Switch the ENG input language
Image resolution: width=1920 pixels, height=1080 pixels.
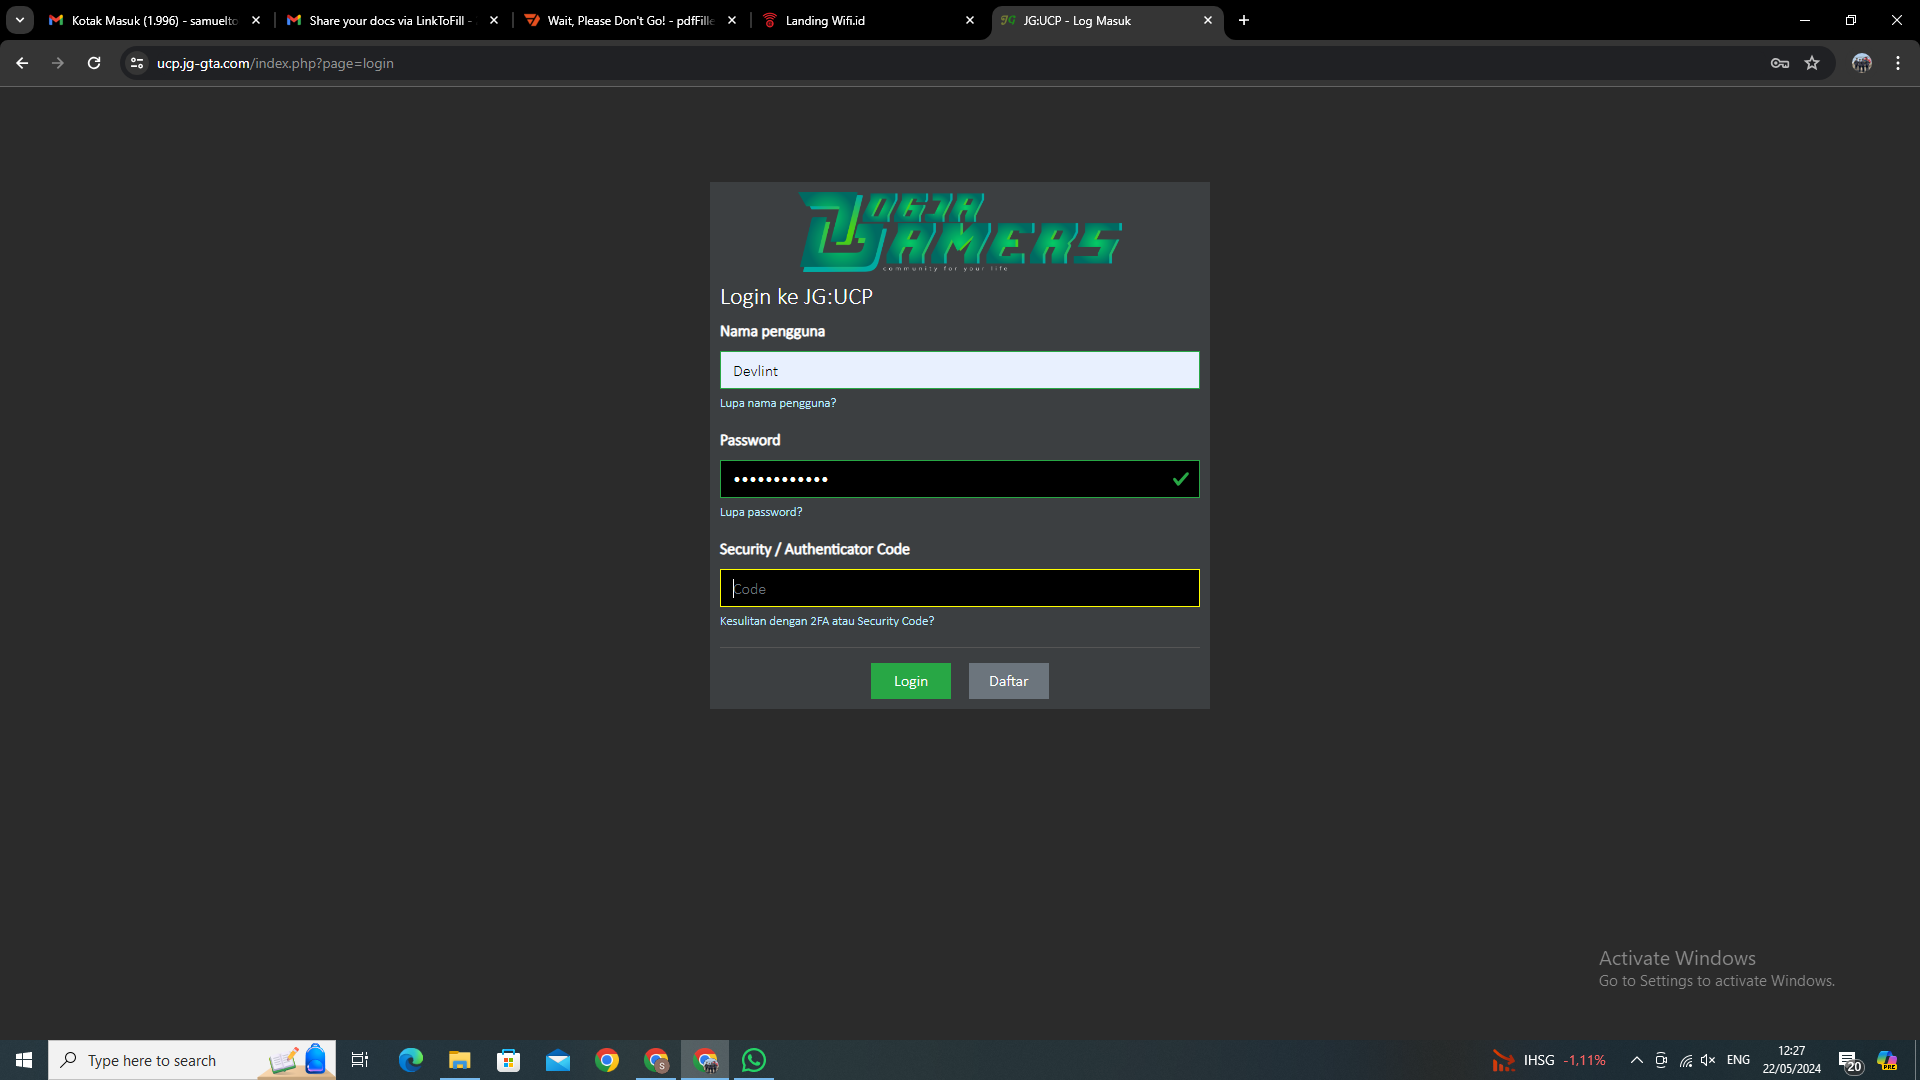click(x=1739, y=1060)
